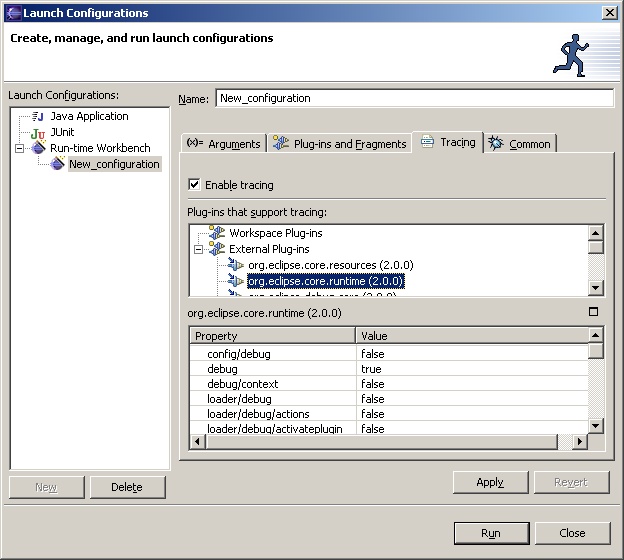Open the Plug-ins and Fragments tab

pos(340,144)
